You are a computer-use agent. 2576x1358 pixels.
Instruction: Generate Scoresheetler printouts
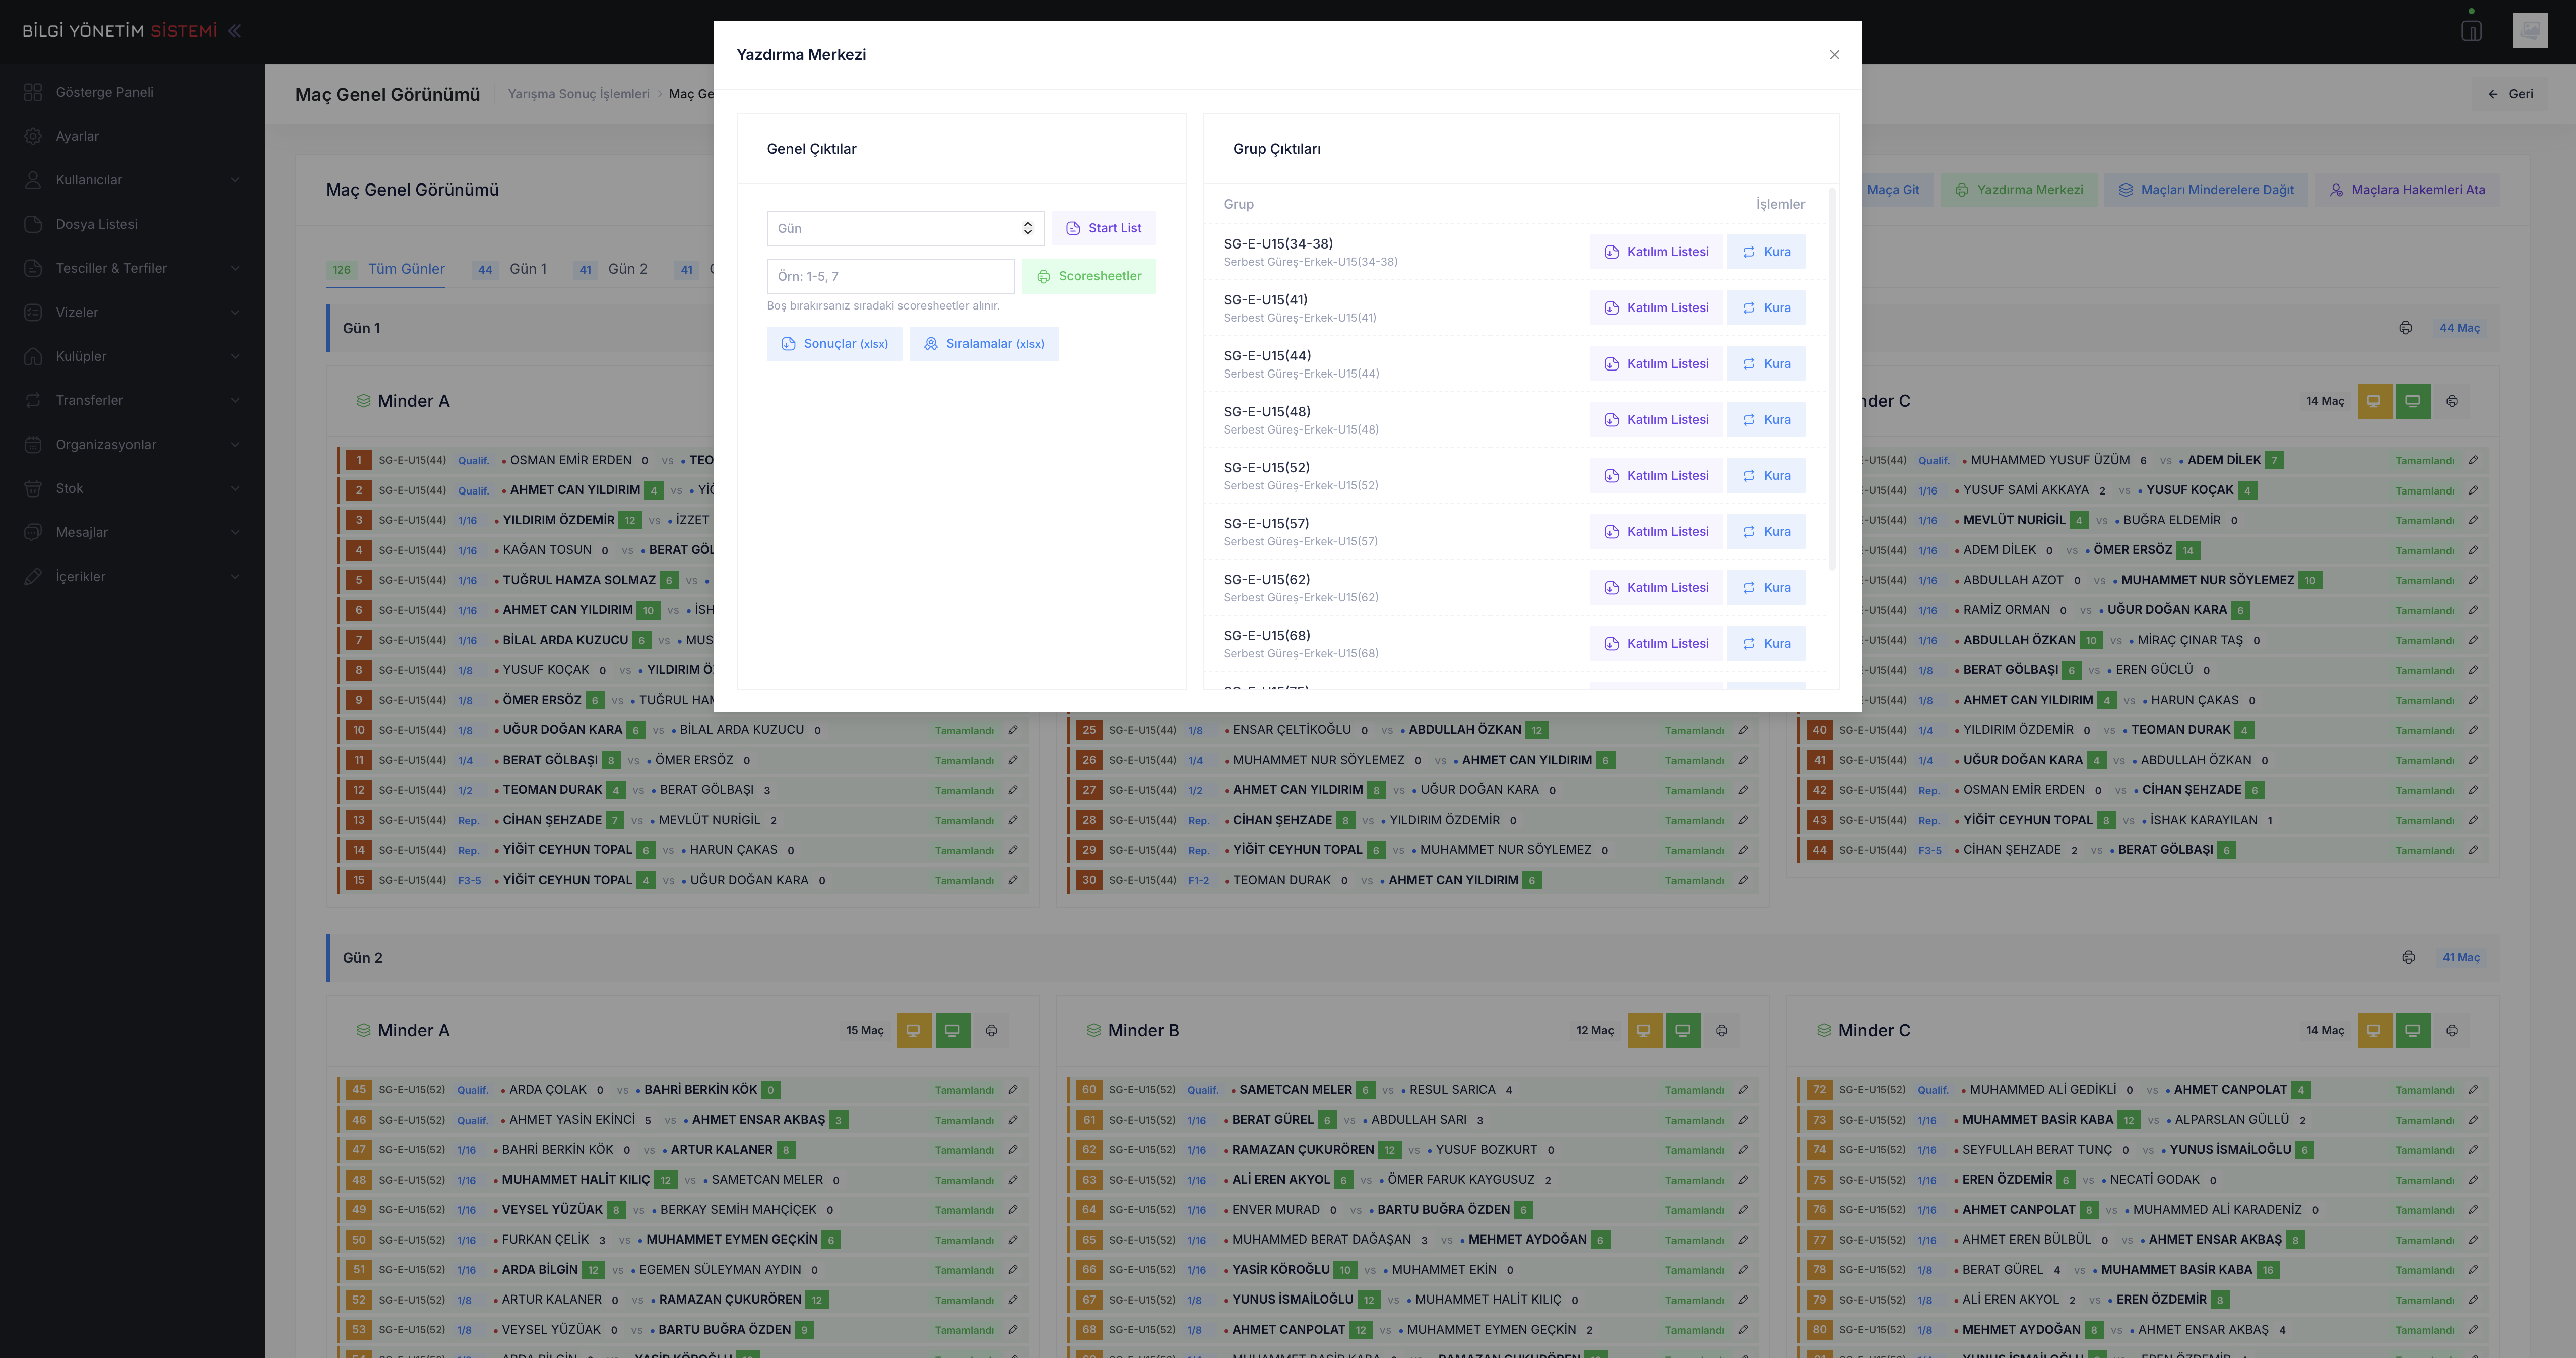1088,276
